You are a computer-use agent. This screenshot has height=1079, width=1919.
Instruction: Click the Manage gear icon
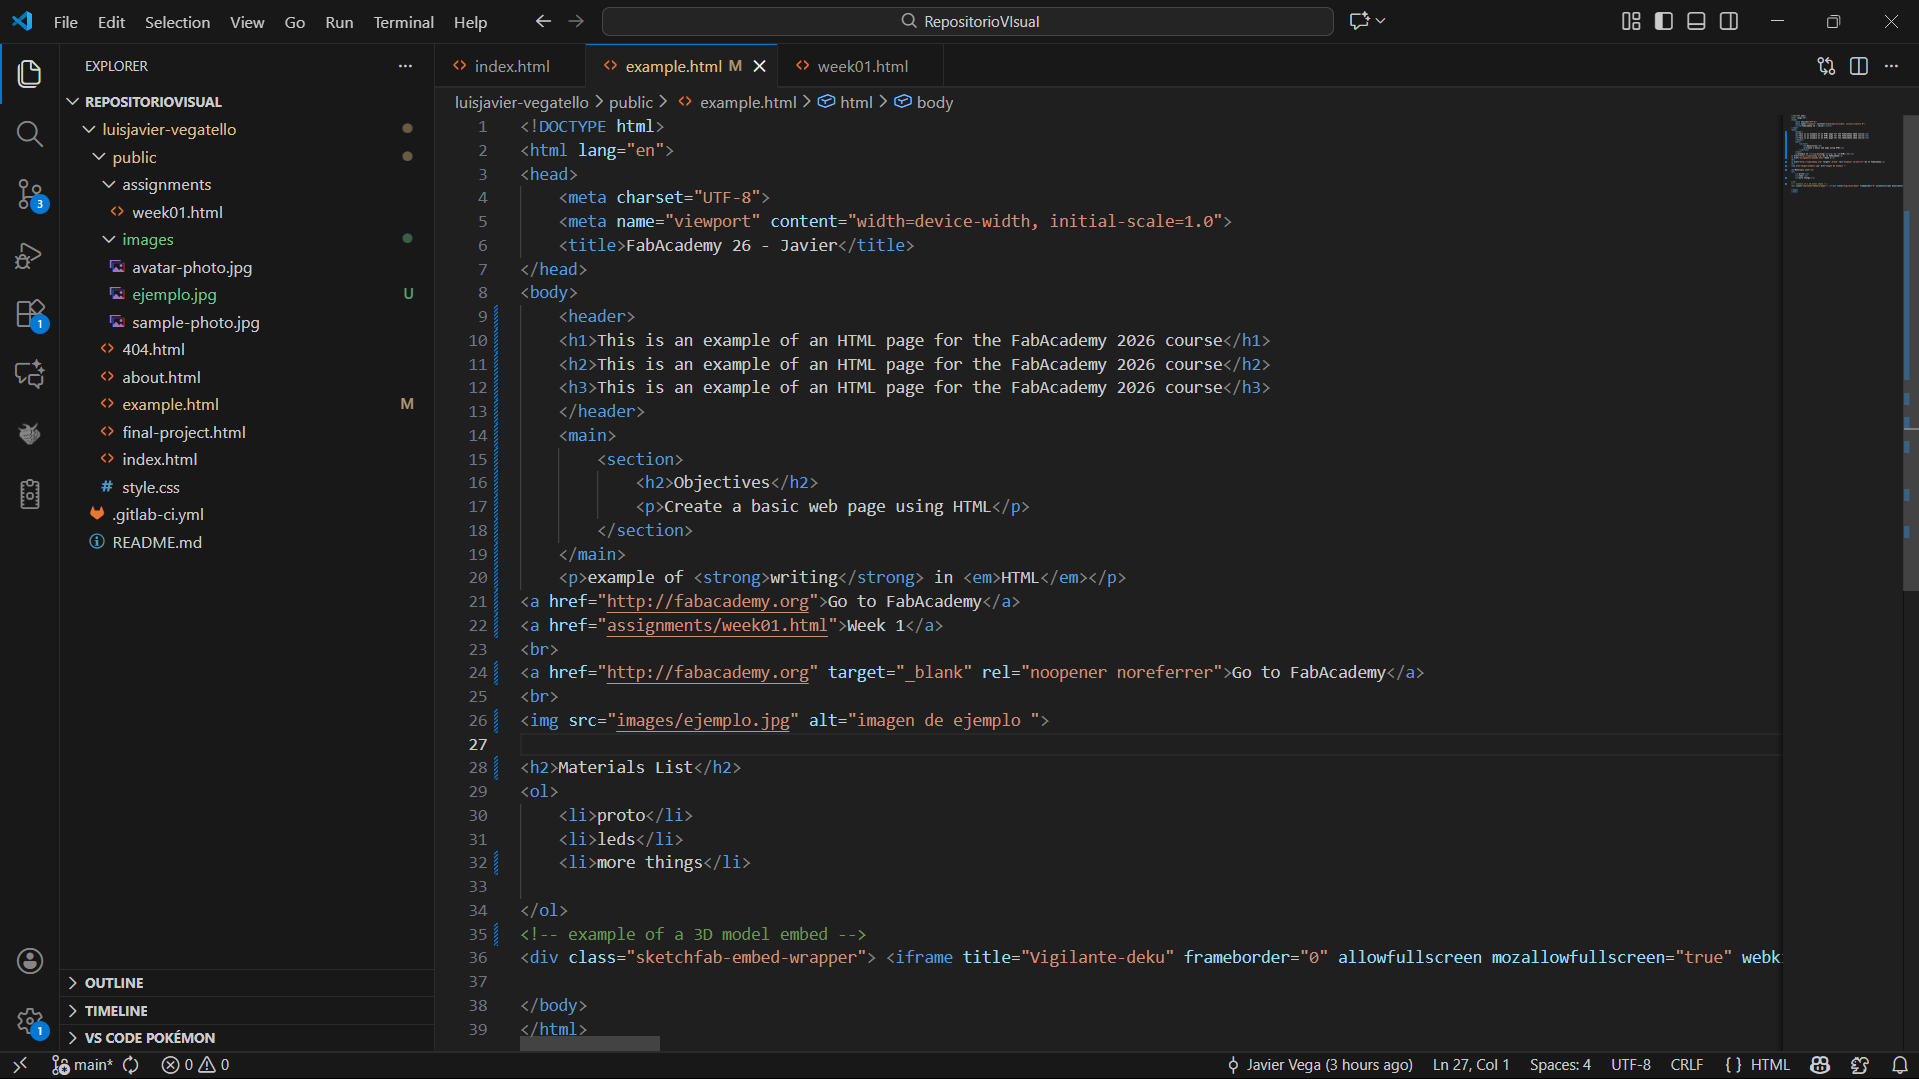click(x=29, y=1021)
